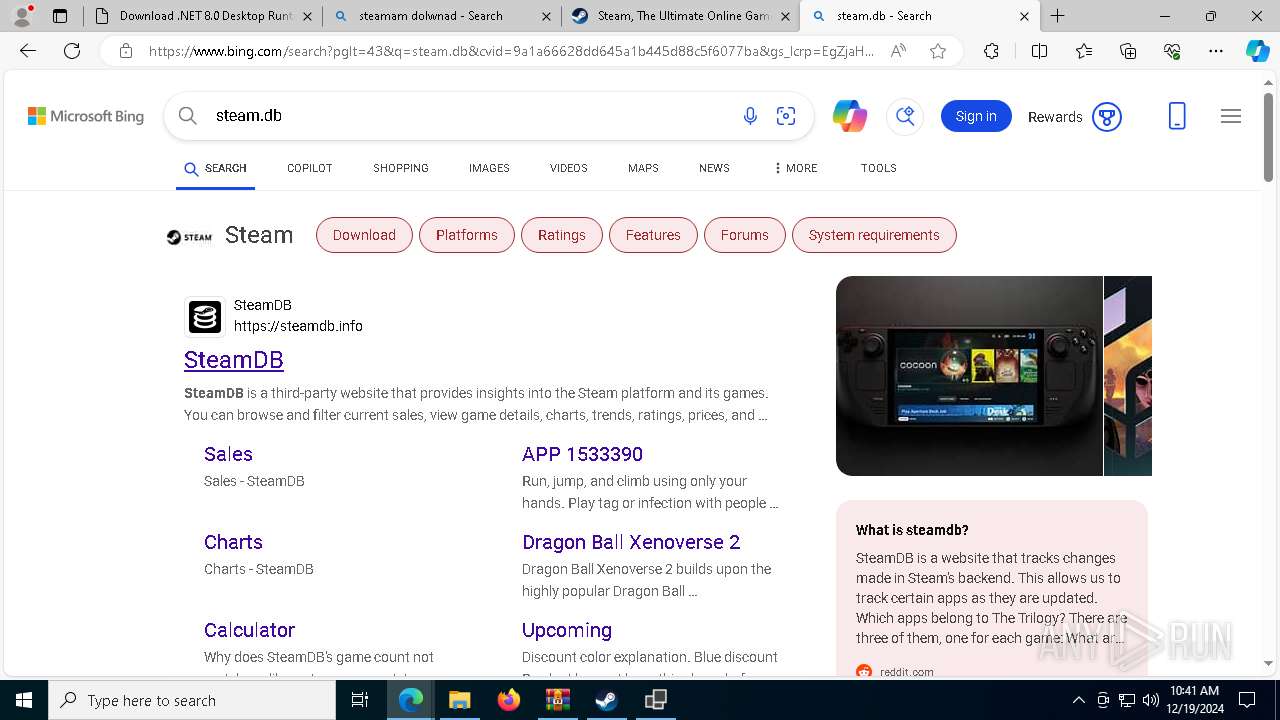
Task: Open File Explorer from the taskbar
Action: coord(459,700)
